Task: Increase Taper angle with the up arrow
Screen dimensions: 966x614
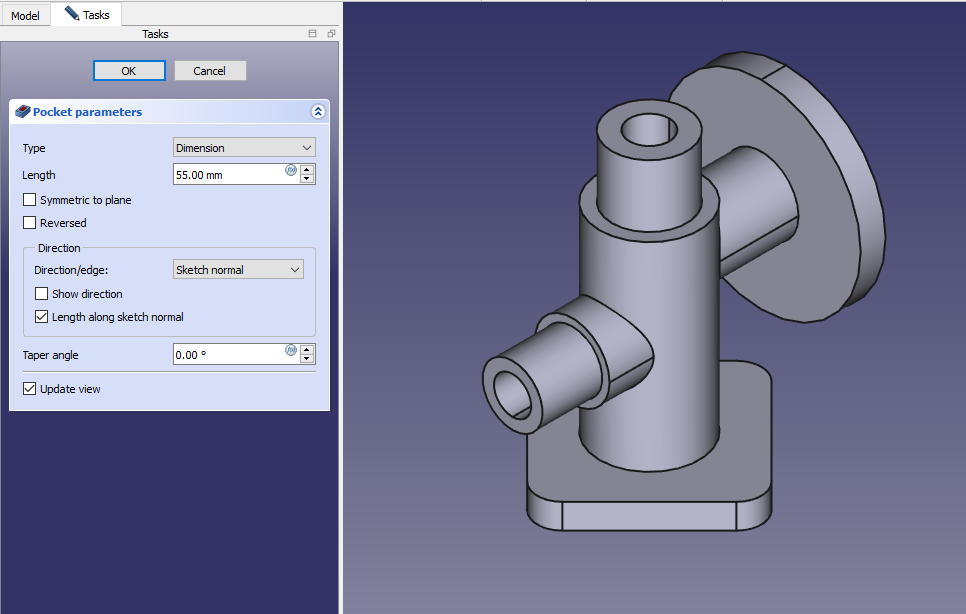Action: coord(307,349)
